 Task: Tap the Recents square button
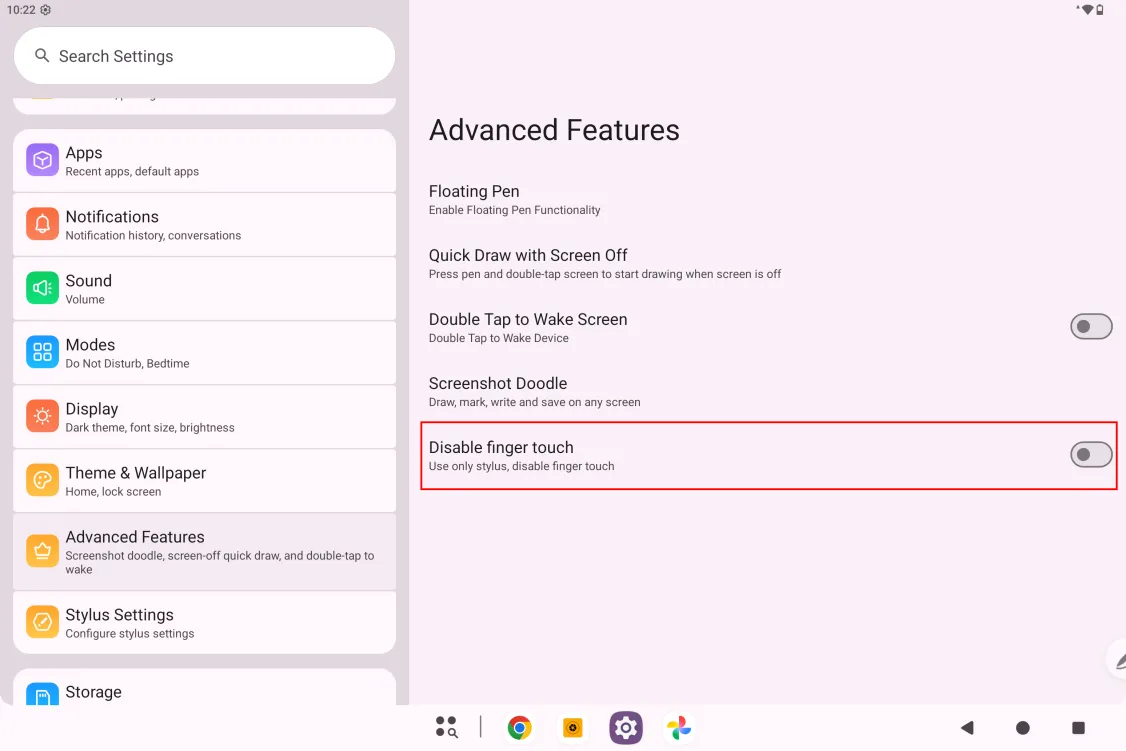click(1078, 727)
